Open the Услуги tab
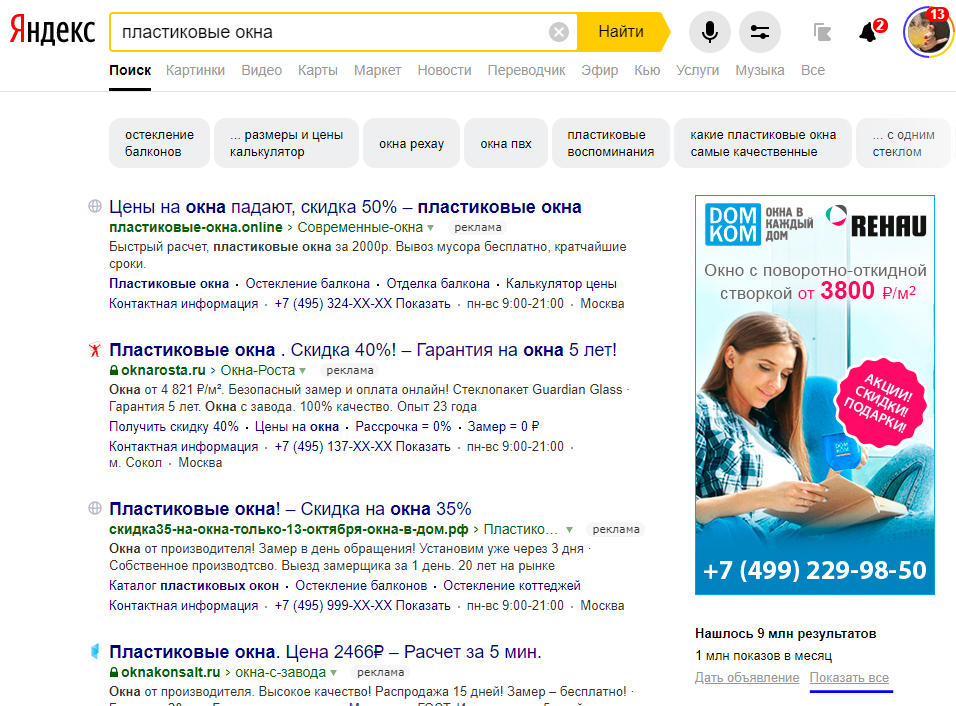Viewport: 956px width, 706px height. point(697,70)
